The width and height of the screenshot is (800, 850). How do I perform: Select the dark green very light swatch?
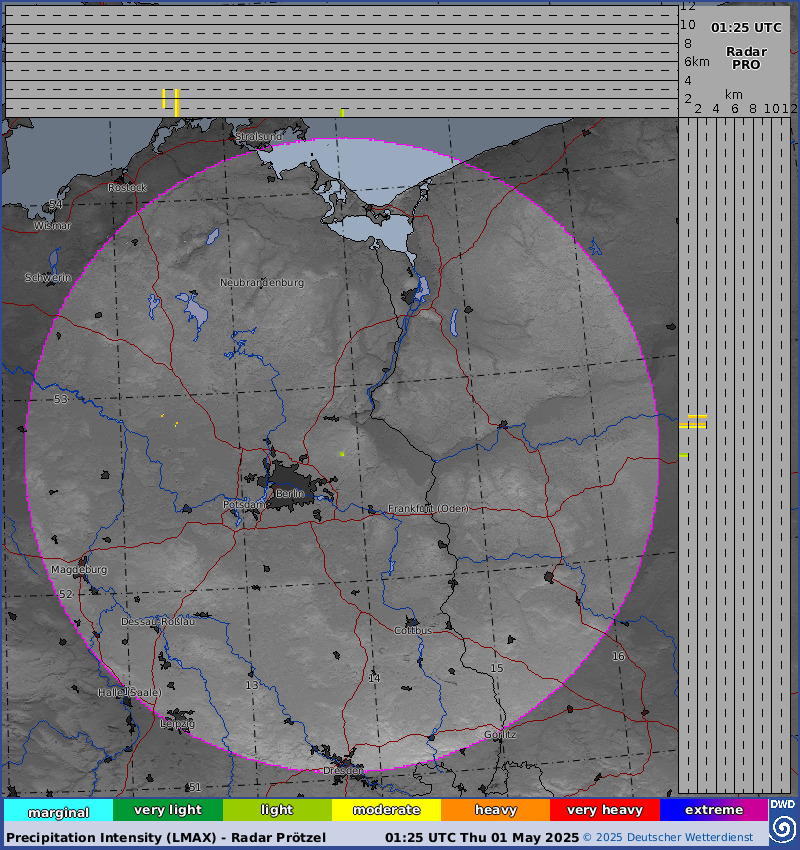click(x=167, y=810)
